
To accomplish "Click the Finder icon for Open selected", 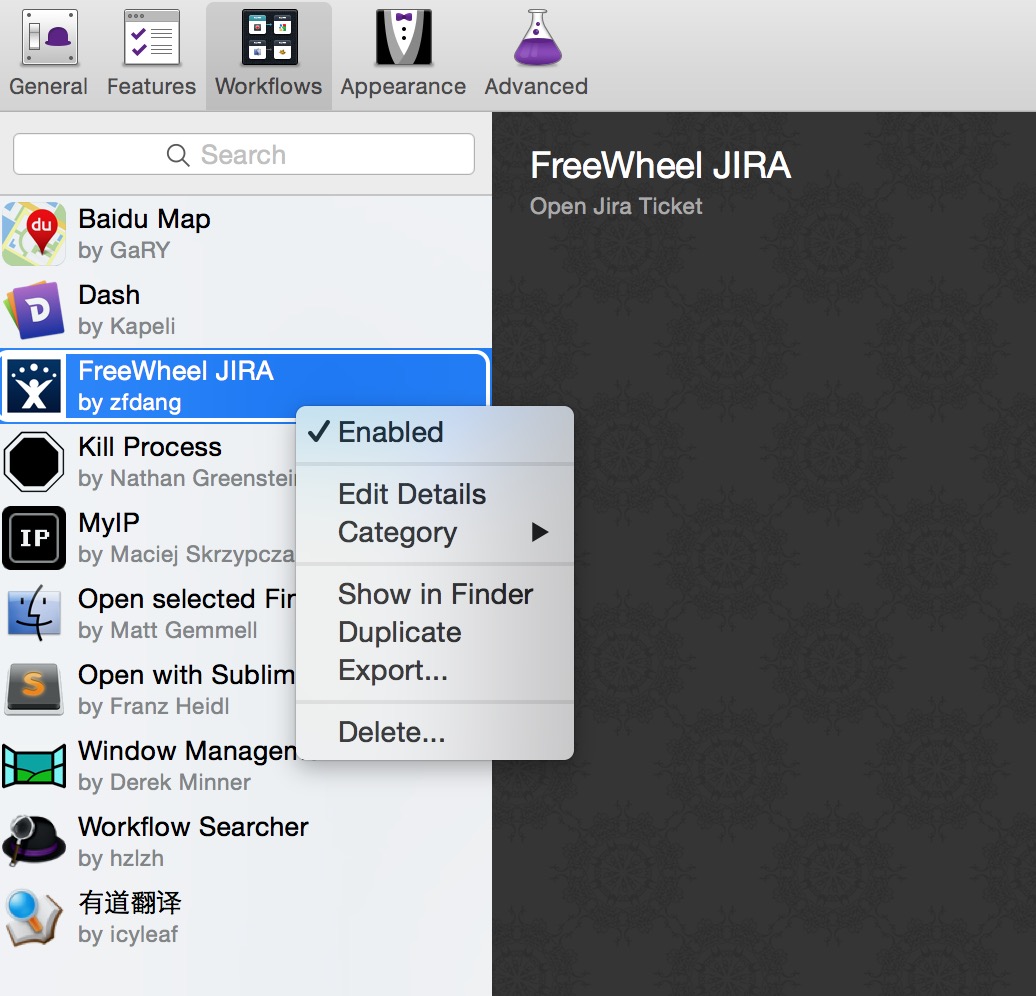I will [34, 614].
